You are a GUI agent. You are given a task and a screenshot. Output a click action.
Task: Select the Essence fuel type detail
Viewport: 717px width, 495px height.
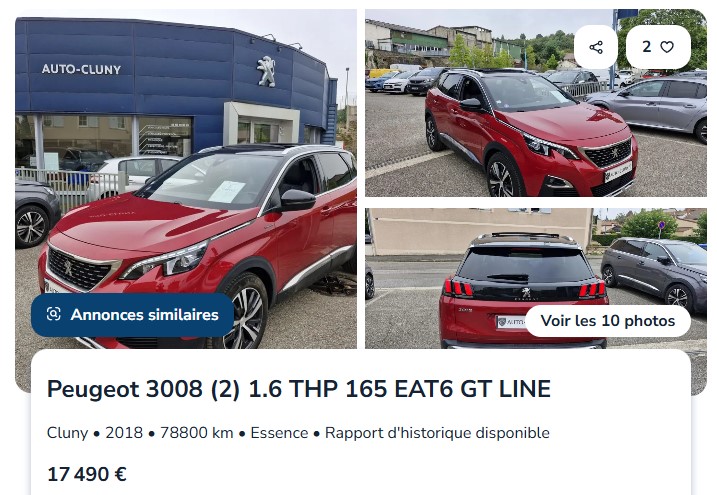coord(279,432)
